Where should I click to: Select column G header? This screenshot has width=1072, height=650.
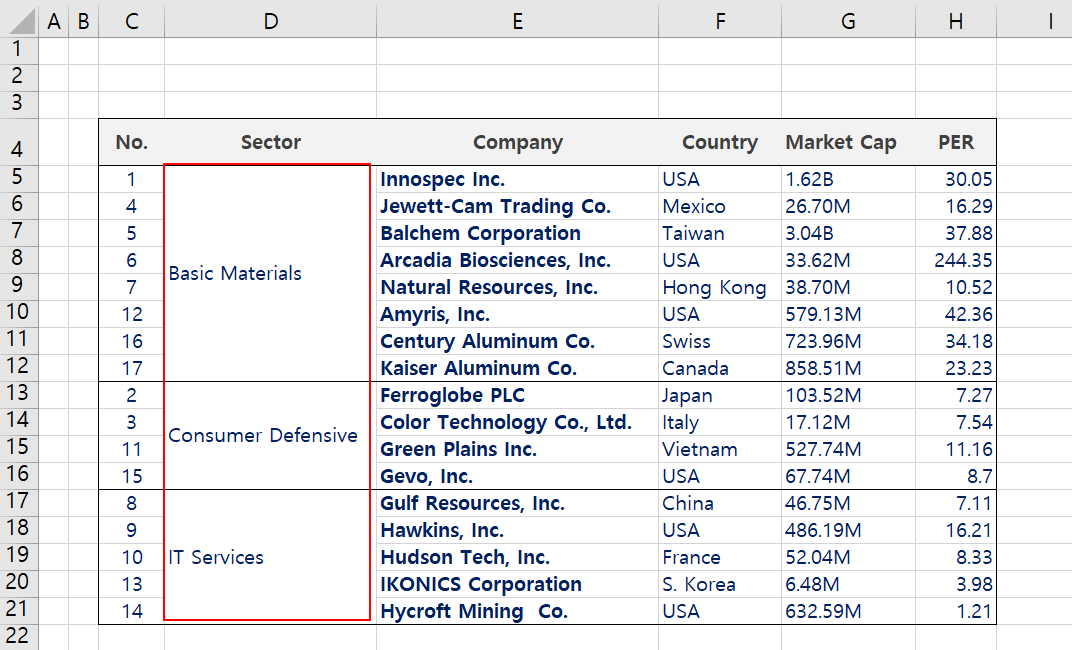point(848,21)
